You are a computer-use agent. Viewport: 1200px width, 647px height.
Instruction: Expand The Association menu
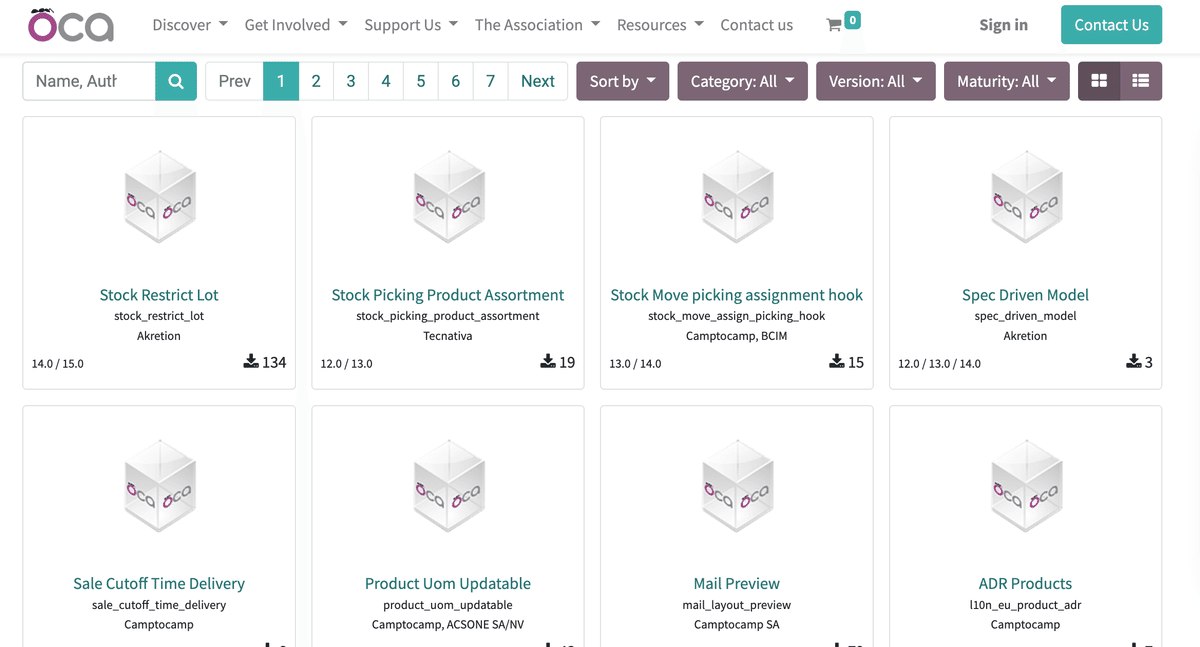click(538, 25)
